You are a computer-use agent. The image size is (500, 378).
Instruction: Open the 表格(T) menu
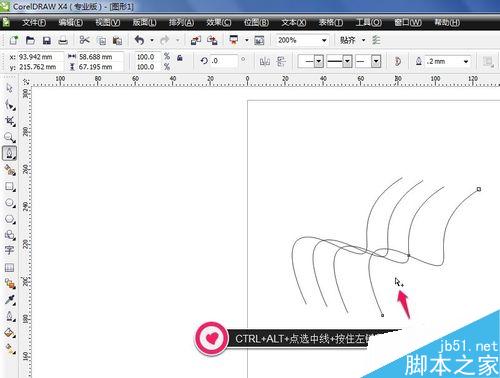(331, 22)
